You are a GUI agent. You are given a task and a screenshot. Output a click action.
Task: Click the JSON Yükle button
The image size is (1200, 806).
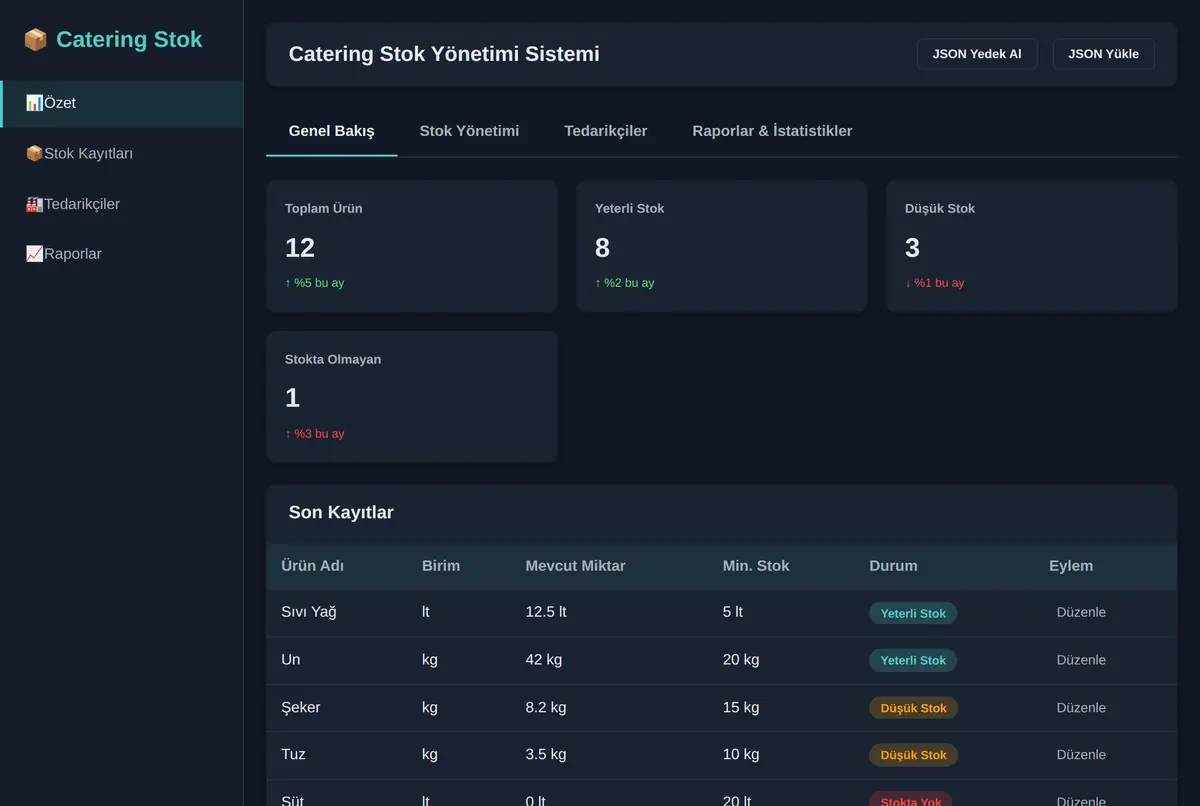(x=1104, y=54)
